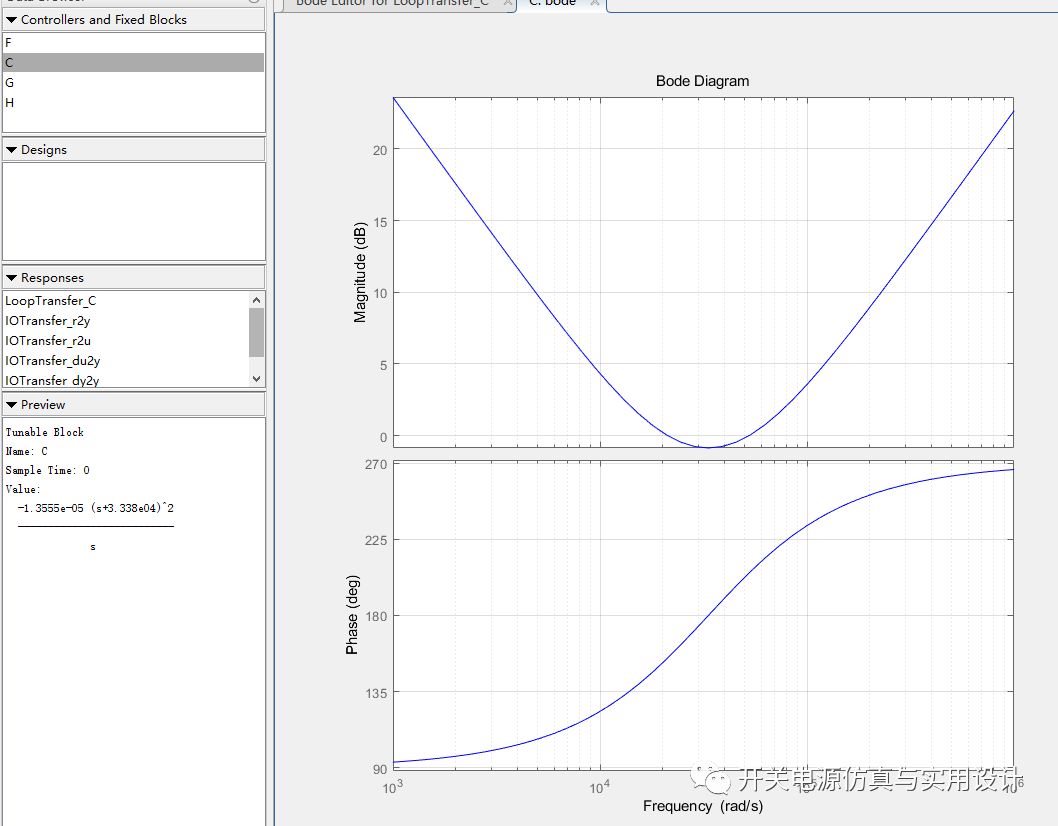Click the Name: C line in Preview
The width and height of the screenshot is (1058, 826).
pyautogui.click(x=26, y=451)
